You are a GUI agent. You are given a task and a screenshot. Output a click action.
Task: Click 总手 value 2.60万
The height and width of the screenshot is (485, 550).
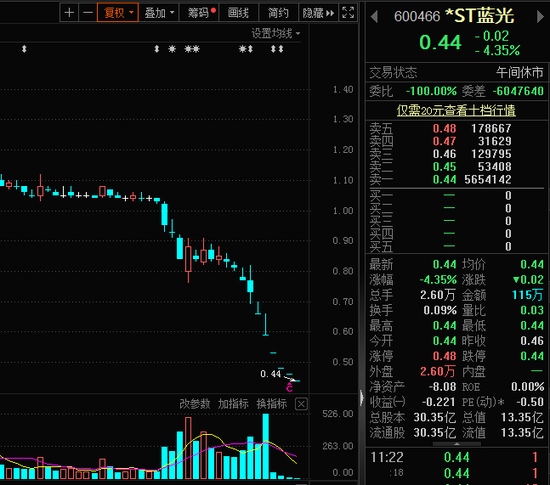coord(438,295)
